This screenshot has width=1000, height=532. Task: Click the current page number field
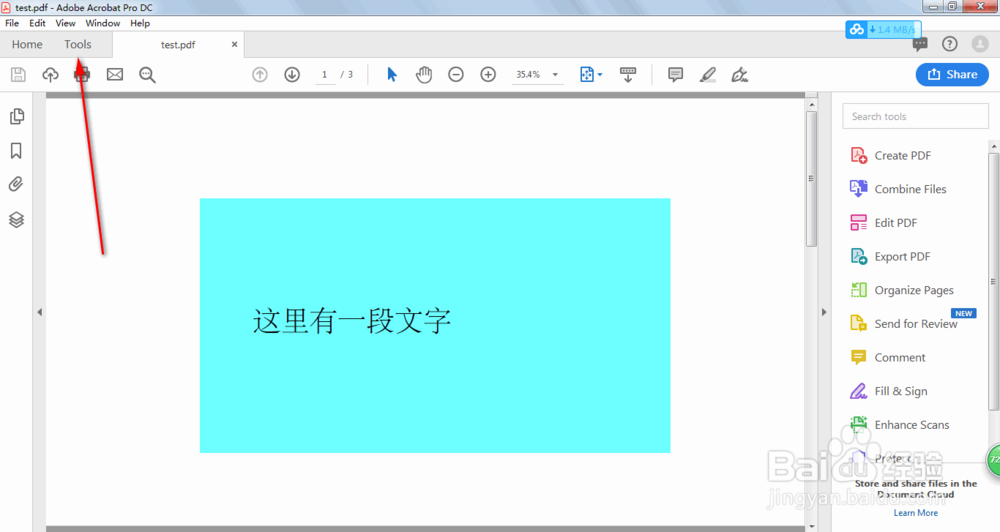pyautogui.click(x=325, y=75)
